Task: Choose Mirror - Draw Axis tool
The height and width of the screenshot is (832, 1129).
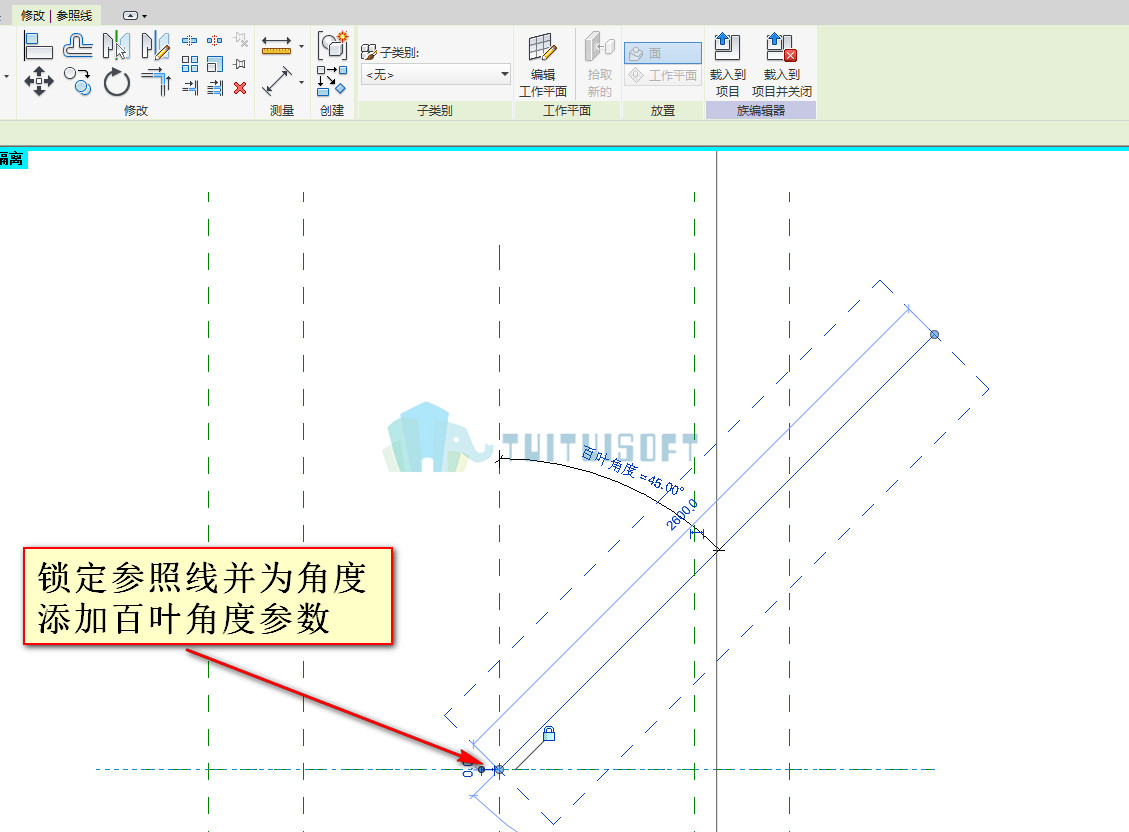Action: [155, 46]
